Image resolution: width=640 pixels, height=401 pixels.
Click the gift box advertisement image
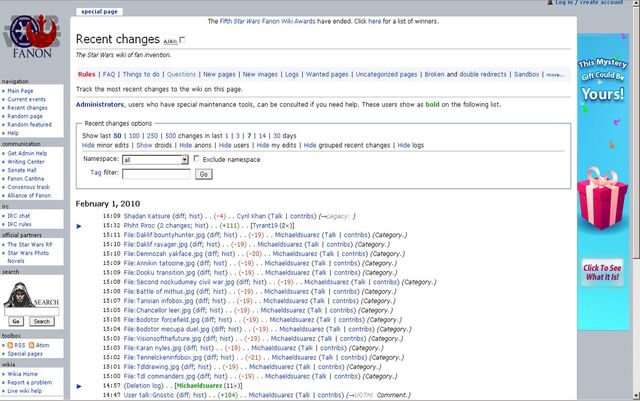pos(603,198)
